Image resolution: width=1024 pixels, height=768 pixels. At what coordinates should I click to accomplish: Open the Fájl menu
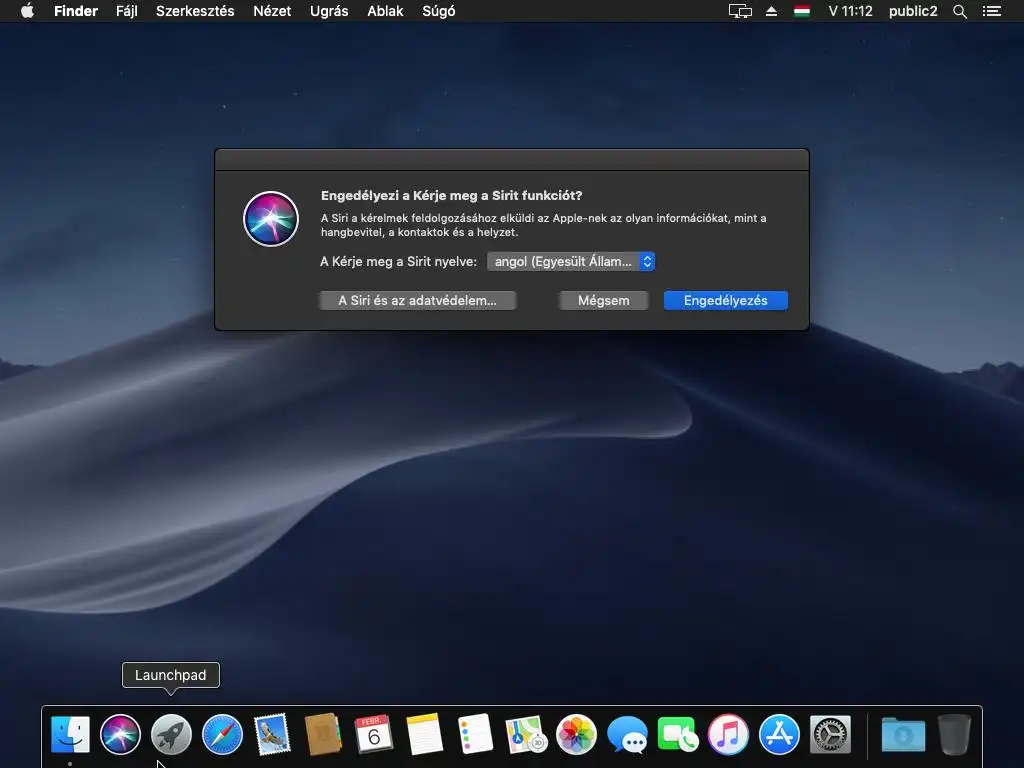tap(127, 11)
